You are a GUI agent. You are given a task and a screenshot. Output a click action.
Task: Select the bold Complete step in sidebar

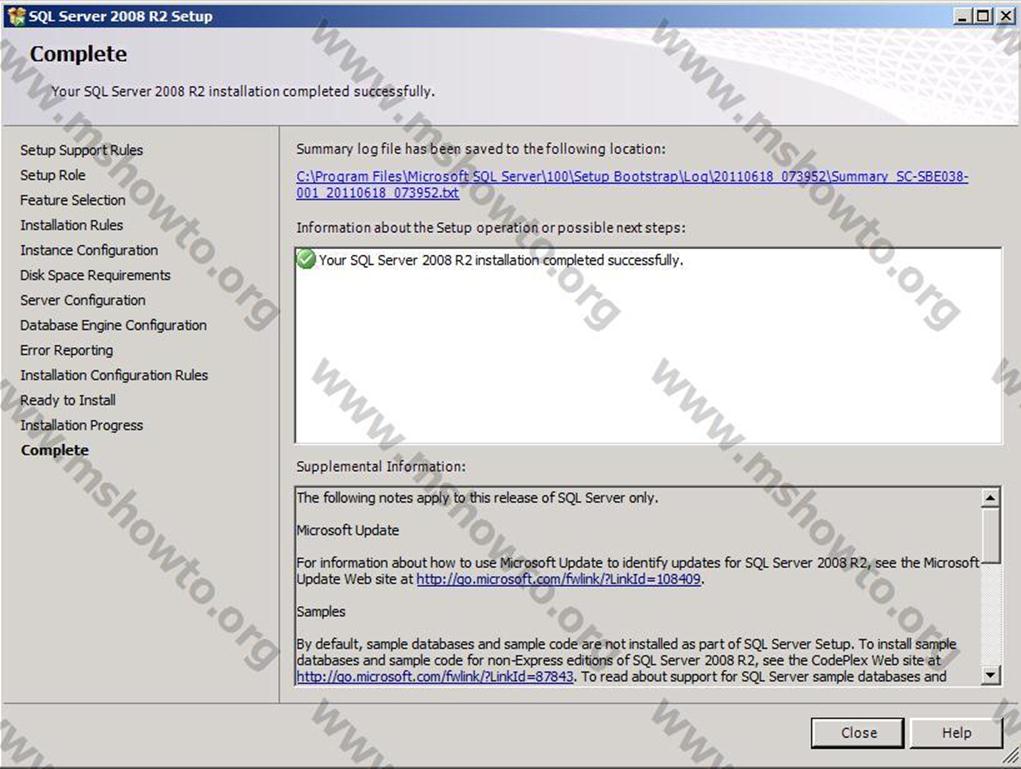(x=55, y=450)
